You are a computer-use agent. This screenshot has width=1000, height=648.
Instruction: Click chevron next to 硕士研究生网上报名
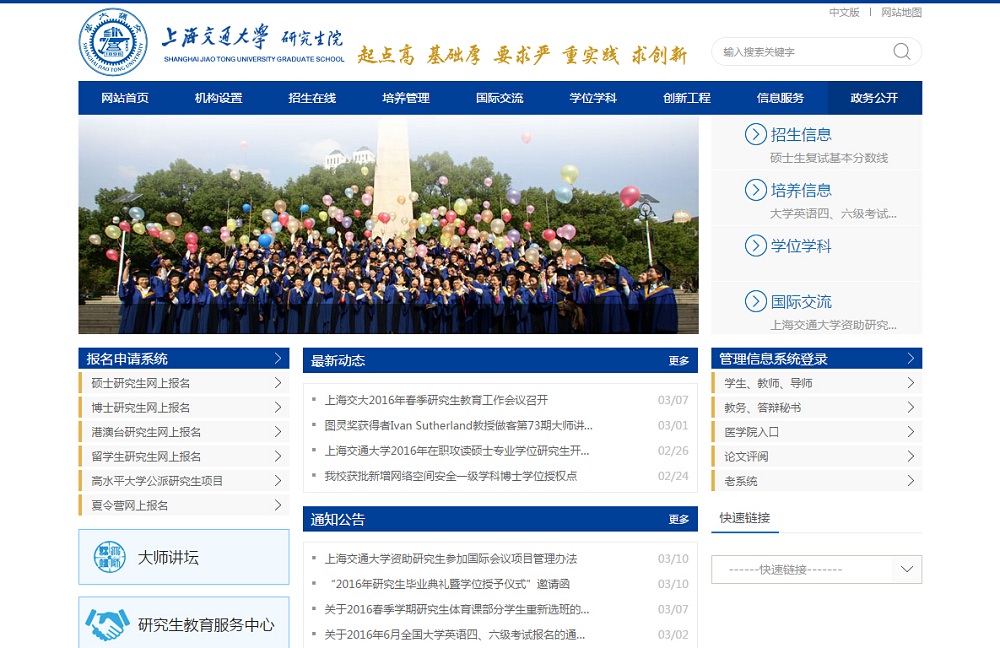pos(277,383)
